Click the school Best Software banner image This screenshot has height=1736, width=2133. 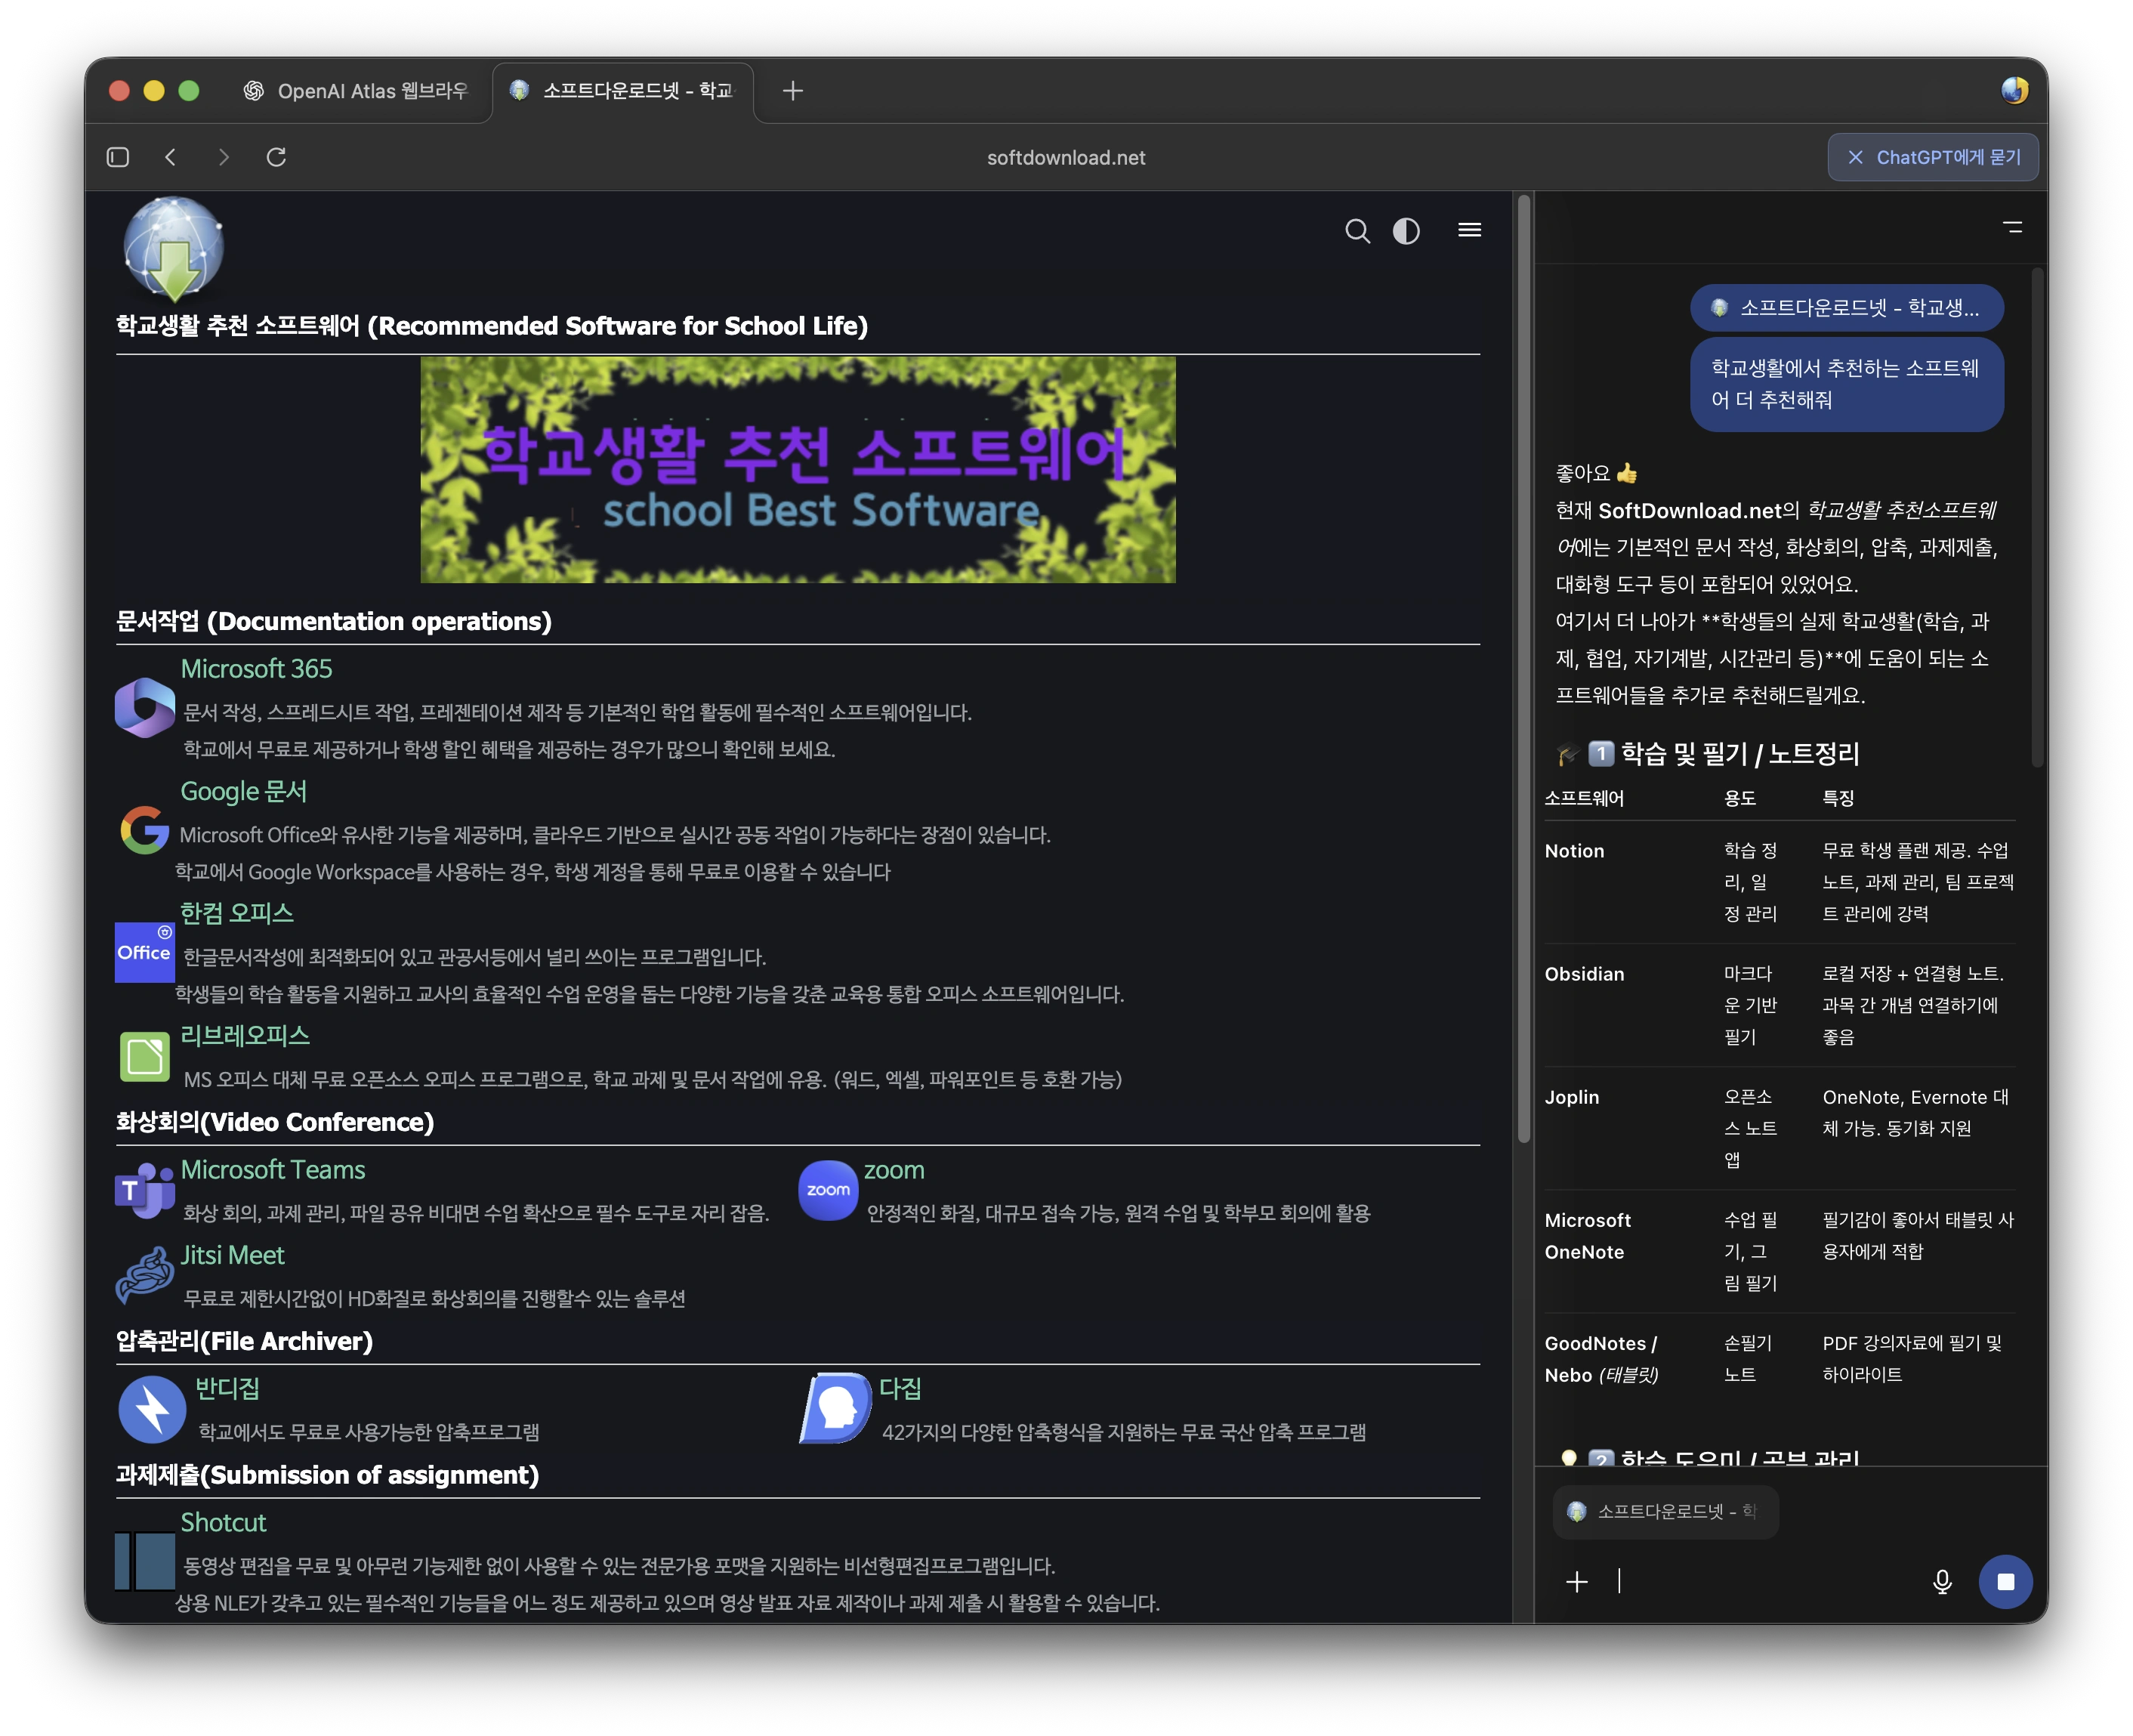pyautogui.click(x=797, y=470)
